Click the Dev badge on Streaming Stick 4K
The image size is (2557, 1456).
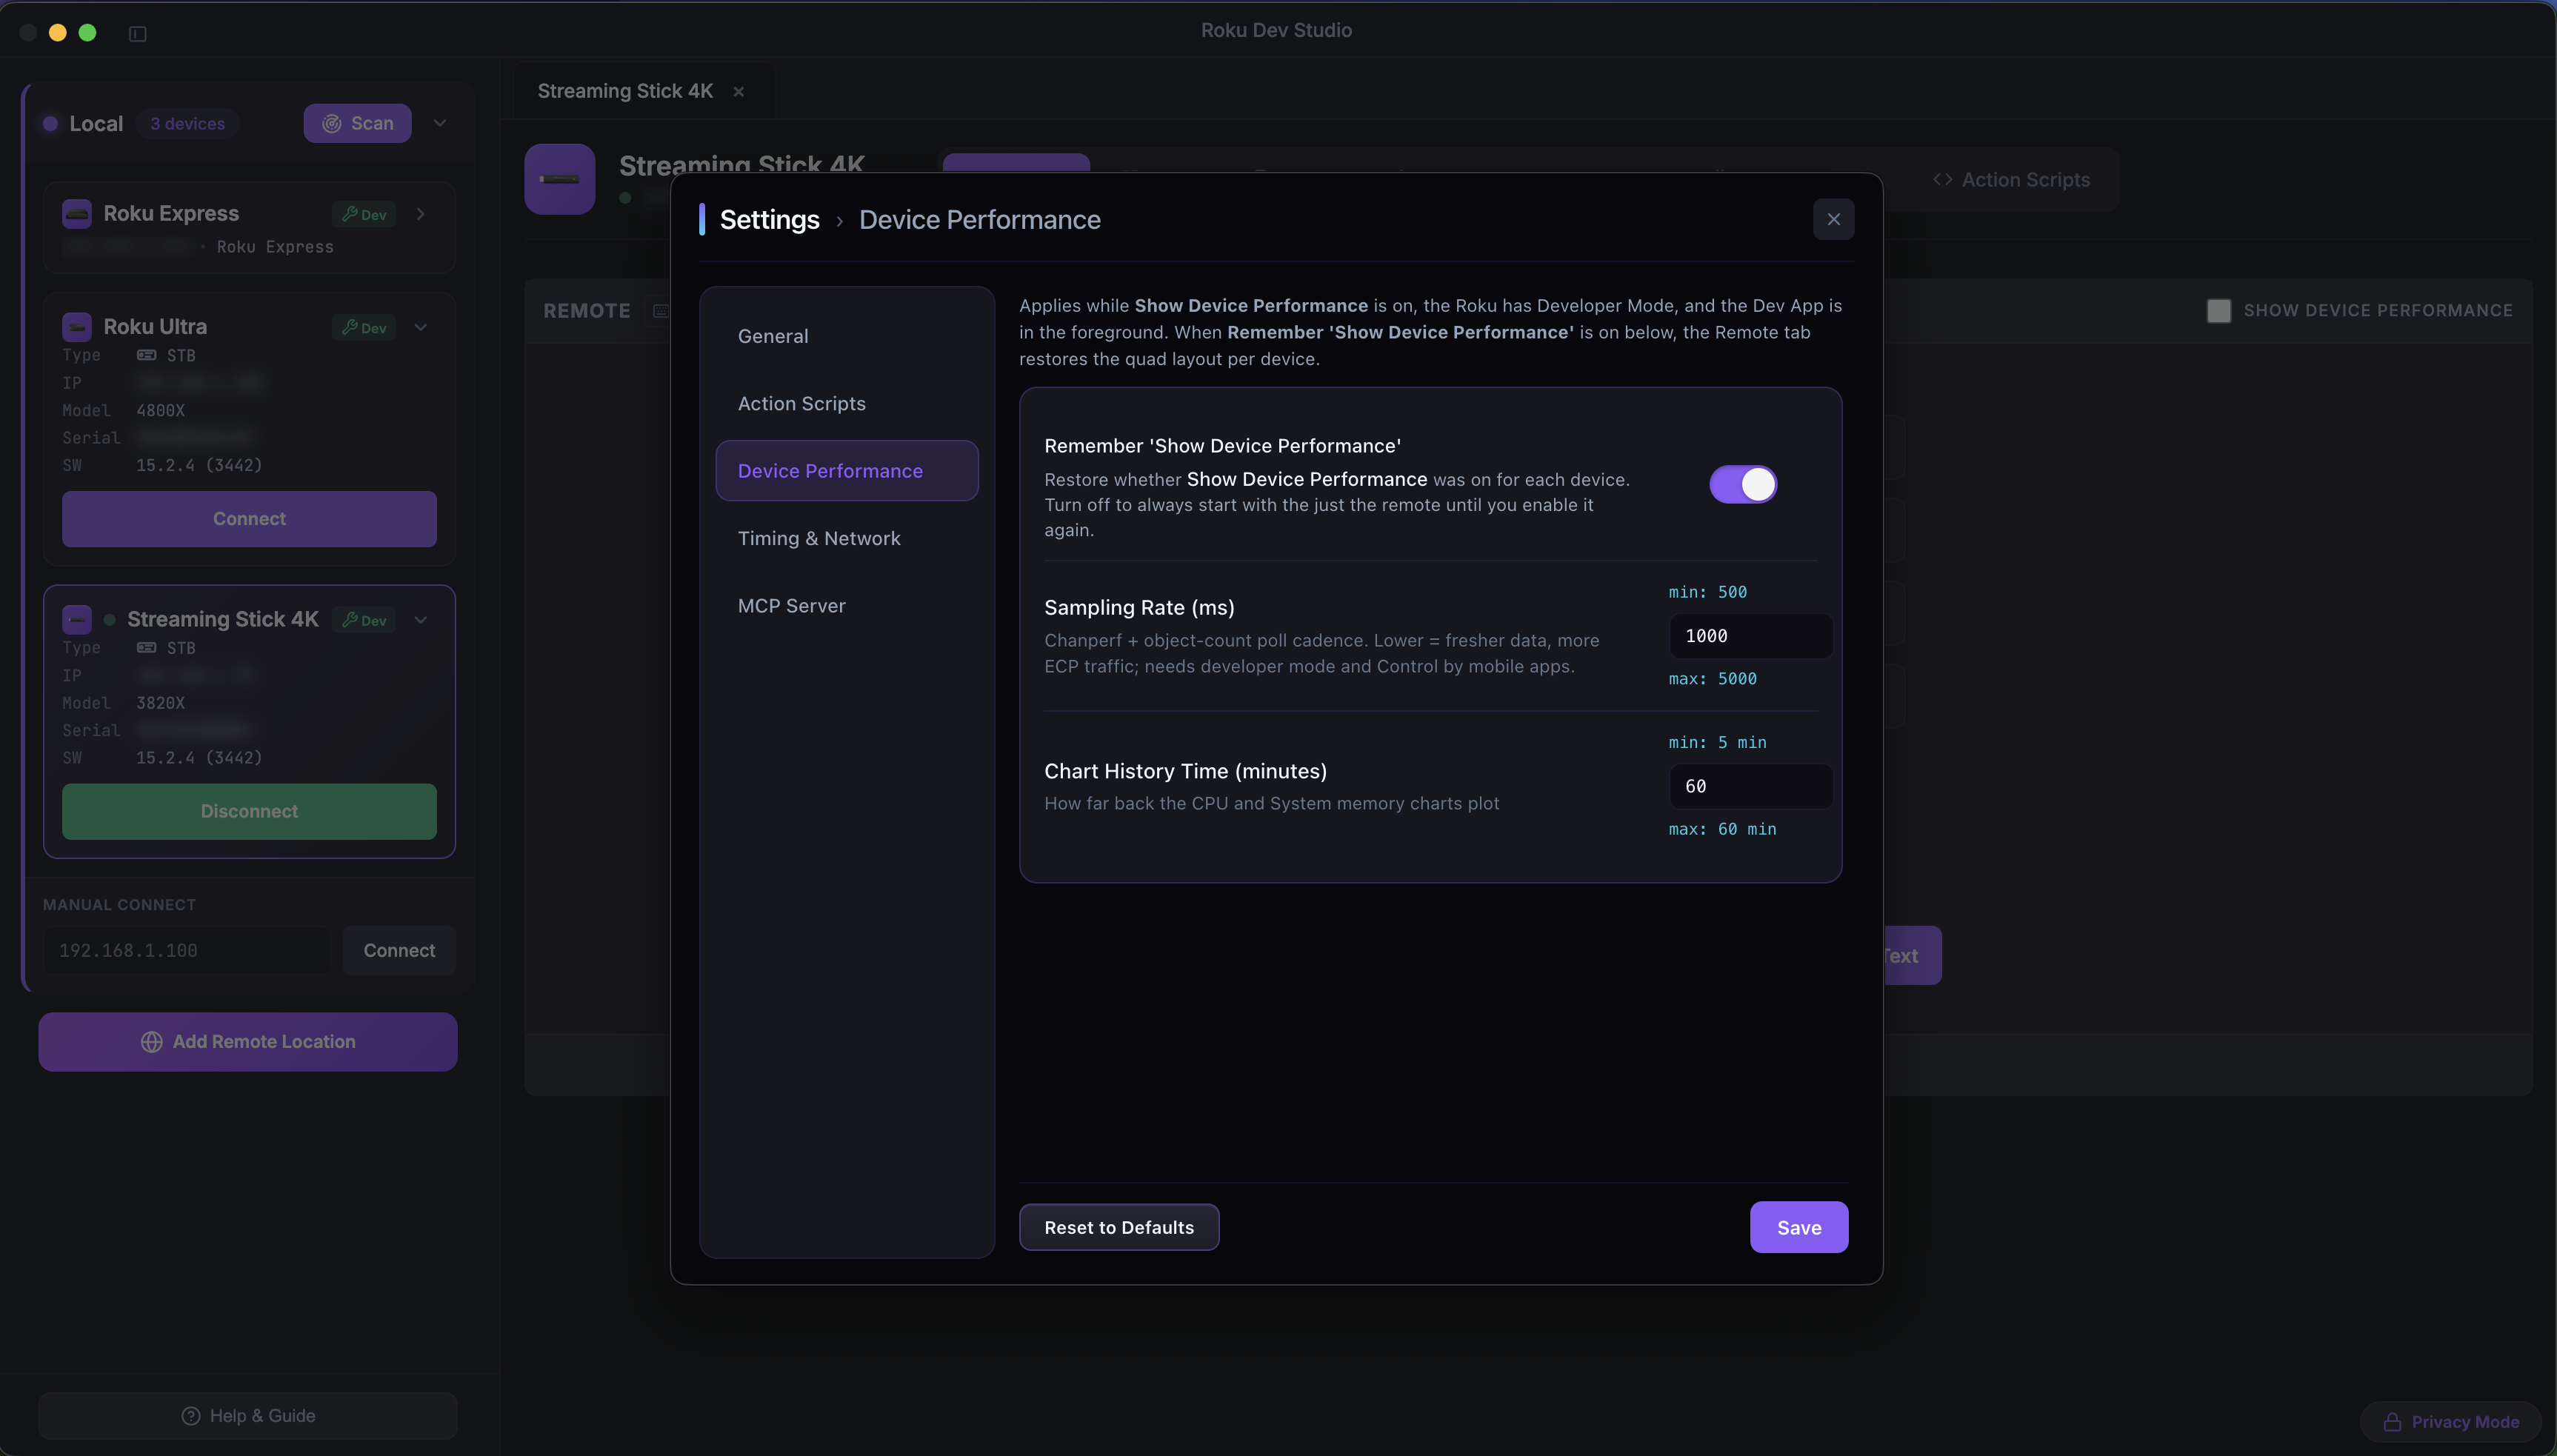[364, 620]
